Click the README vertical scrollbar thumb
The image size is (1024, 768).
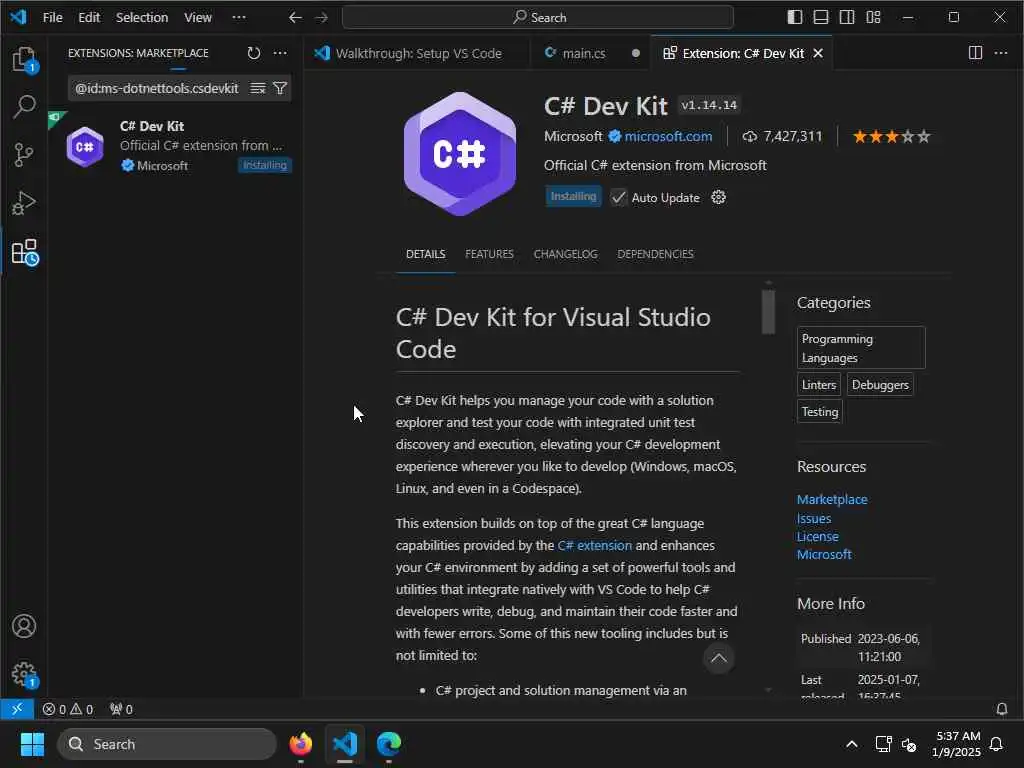(769, 312)
